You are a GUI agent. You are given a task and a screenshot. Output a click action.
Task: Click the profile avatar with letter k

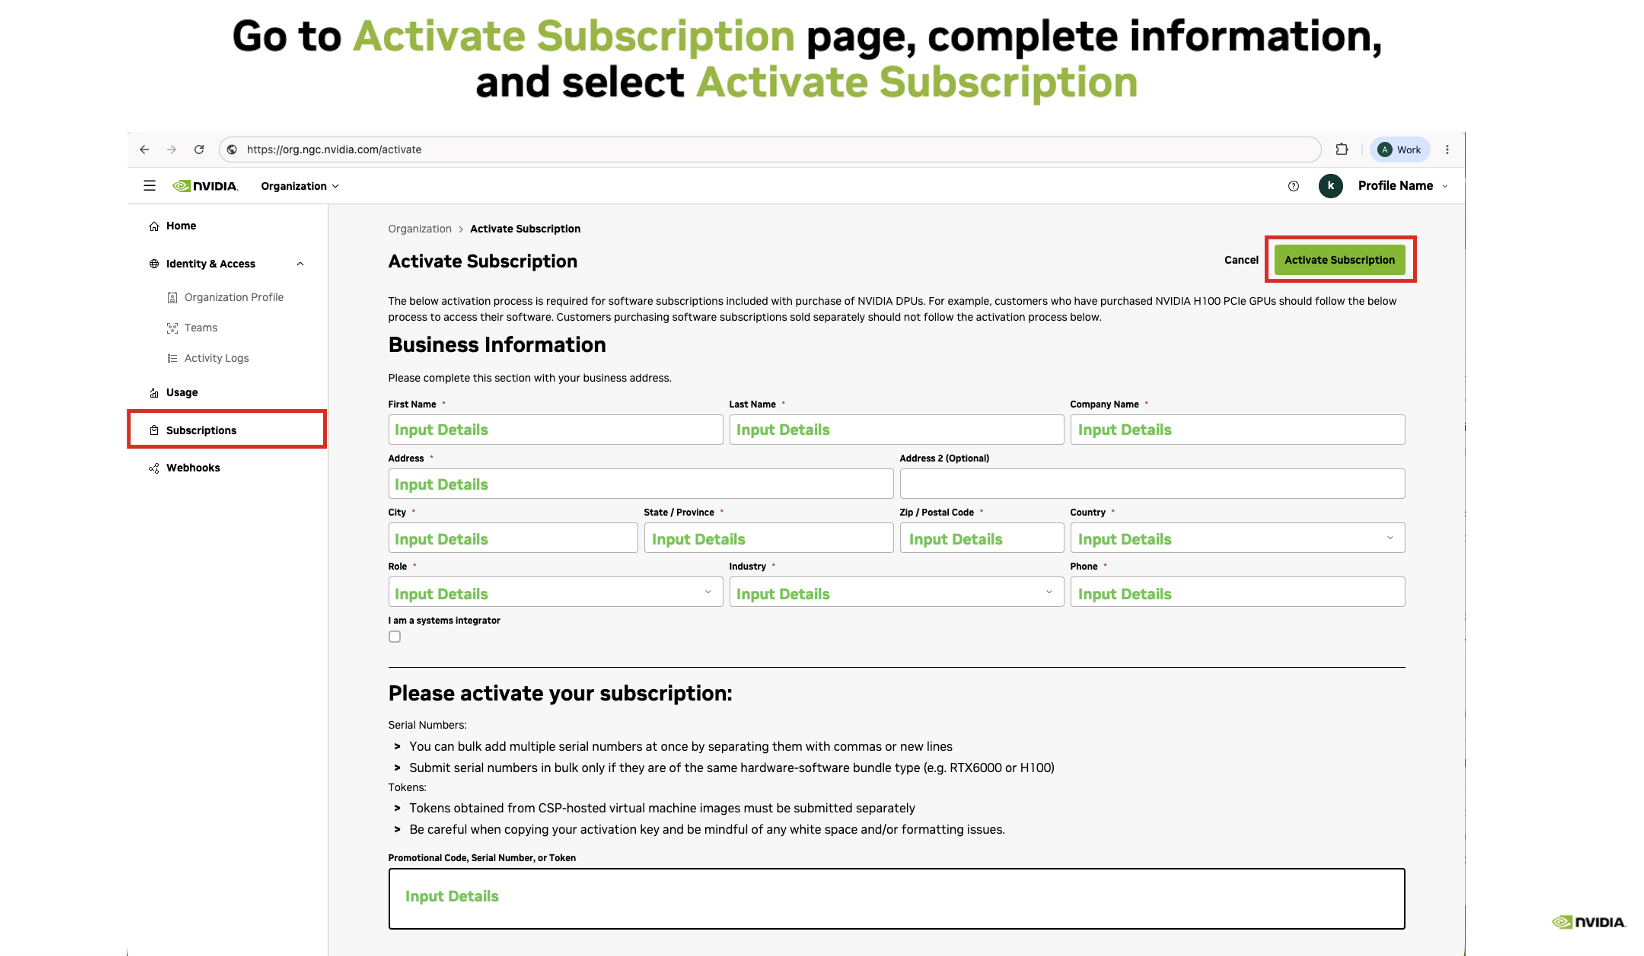(x=1331, y=186)
